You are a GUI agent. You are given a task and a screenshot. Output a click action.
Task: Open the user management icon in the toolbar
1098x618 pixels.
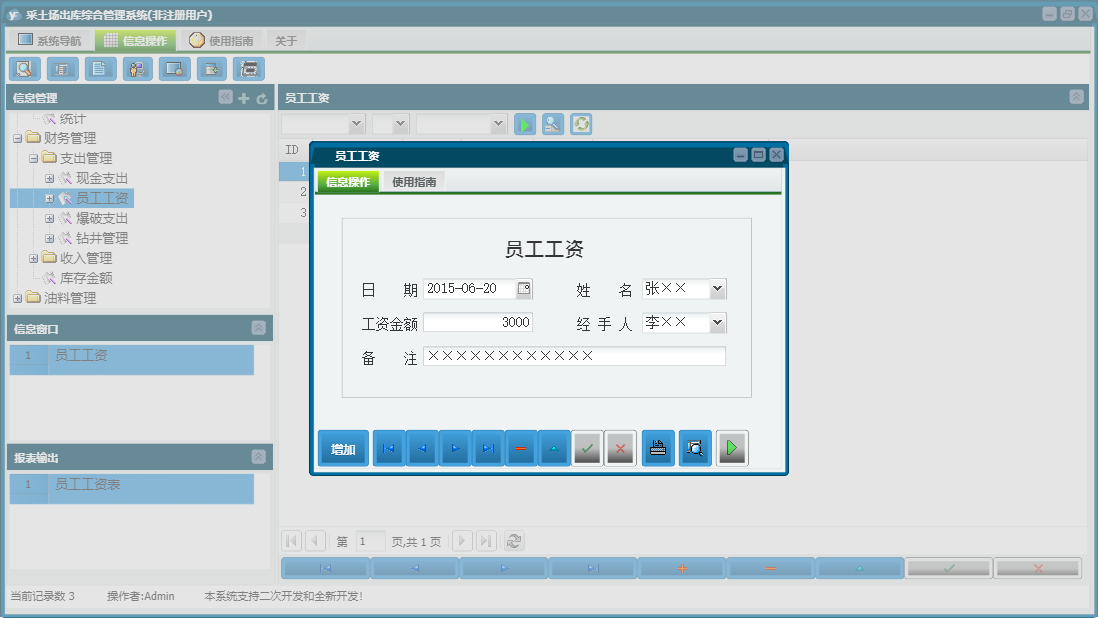pyautogui.click(x=137, y=69)
